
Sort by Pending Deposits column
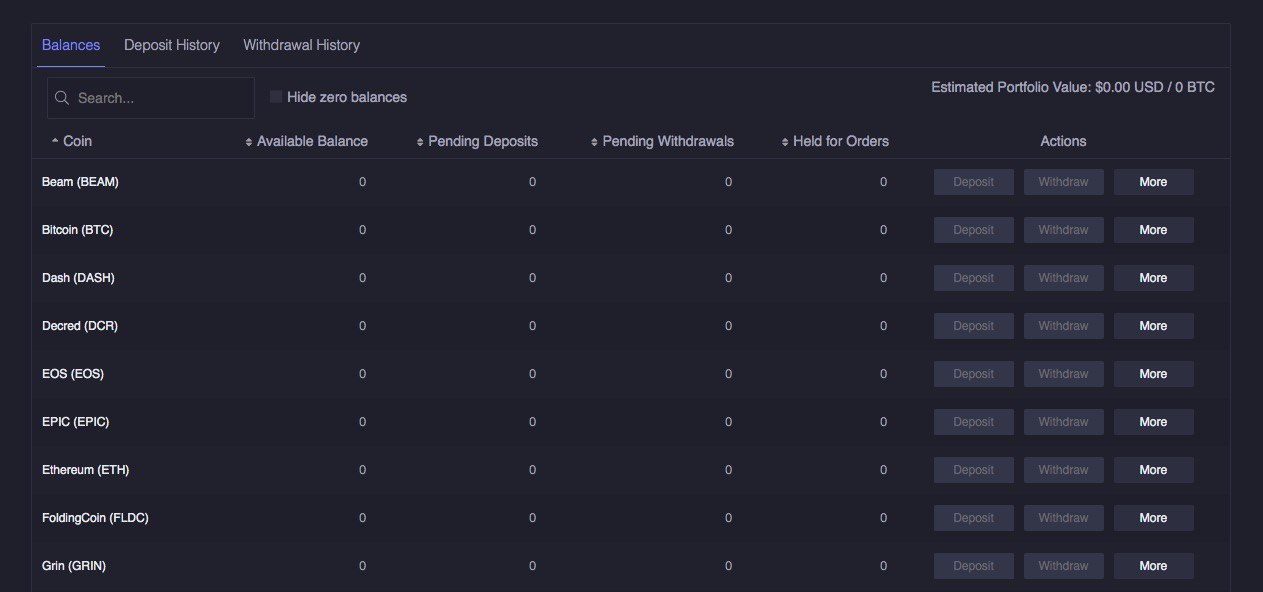tap(477, 141)
